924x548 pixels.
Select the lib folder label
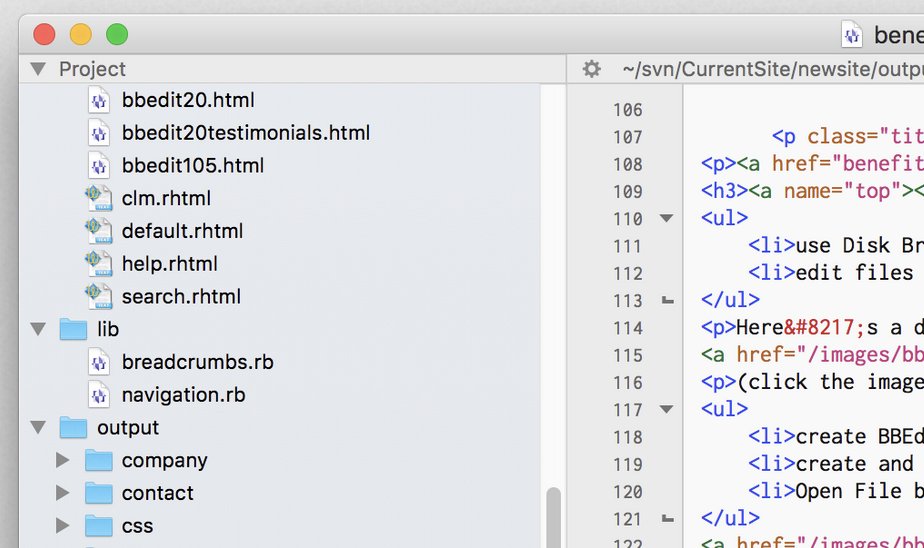[x=108, y=329]
